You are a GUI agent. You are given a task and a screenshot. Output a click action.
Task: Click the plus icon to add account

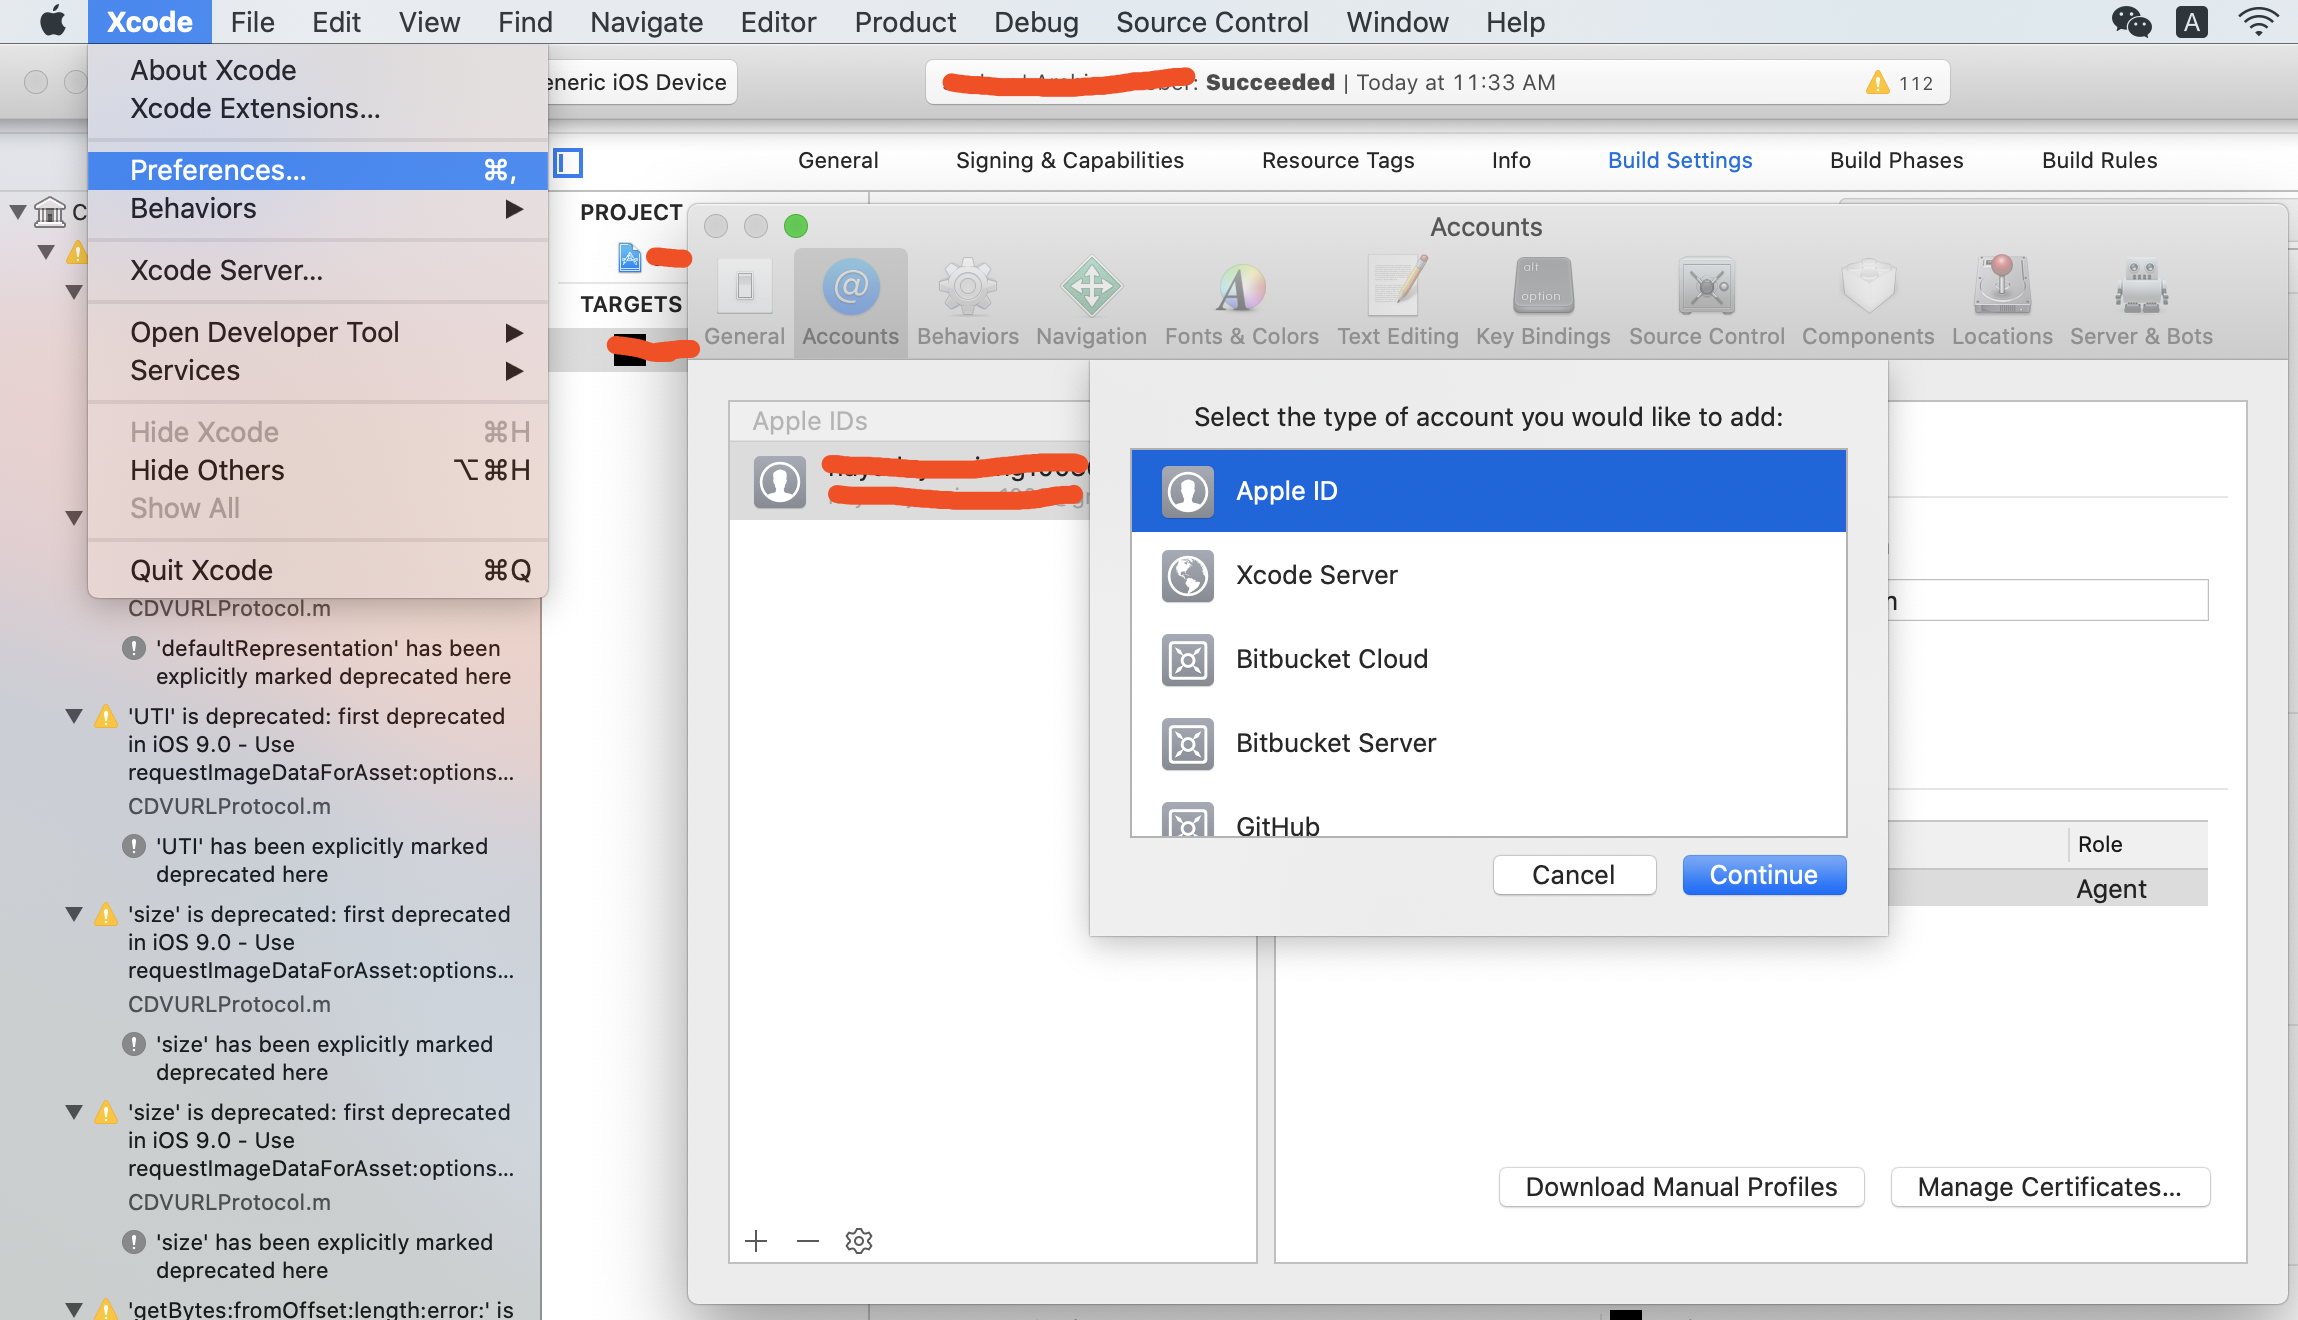(x=756, y=1241)
